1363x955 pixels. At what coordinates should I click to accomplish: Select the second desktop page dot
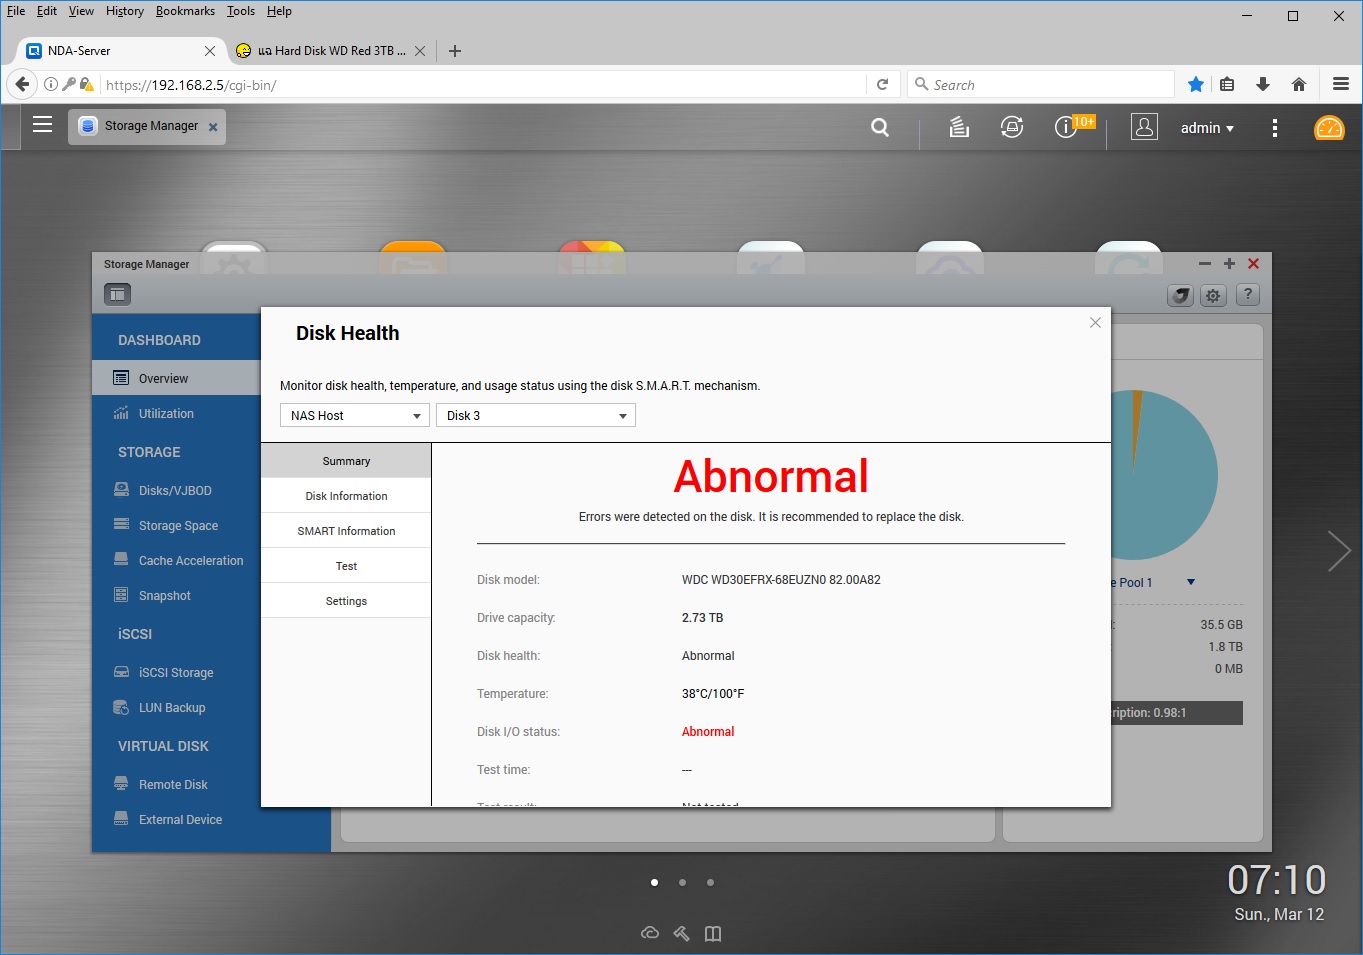point(682,882)
